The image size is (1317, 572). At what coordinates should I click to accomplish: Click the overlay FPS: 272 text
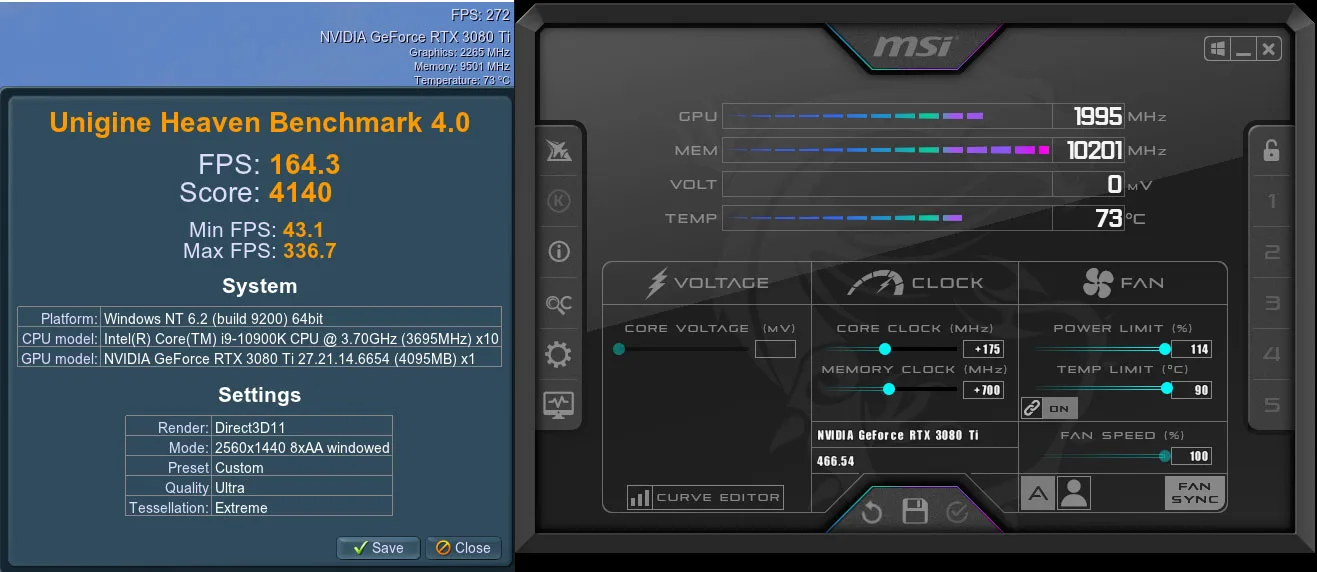coord(481,15)
